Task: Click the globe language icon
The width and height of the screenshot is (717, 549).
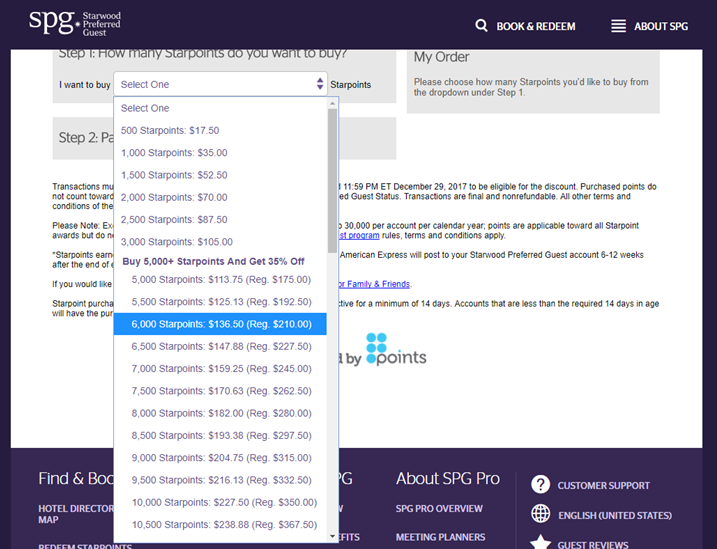Action: 540,514
